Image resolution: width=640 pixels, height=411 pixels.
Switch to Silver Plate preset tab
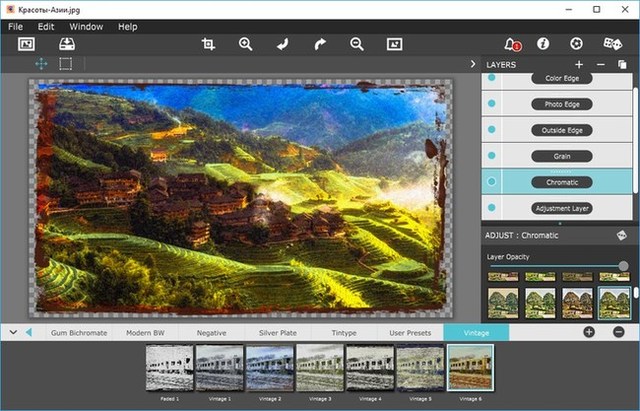coord(278,333)
